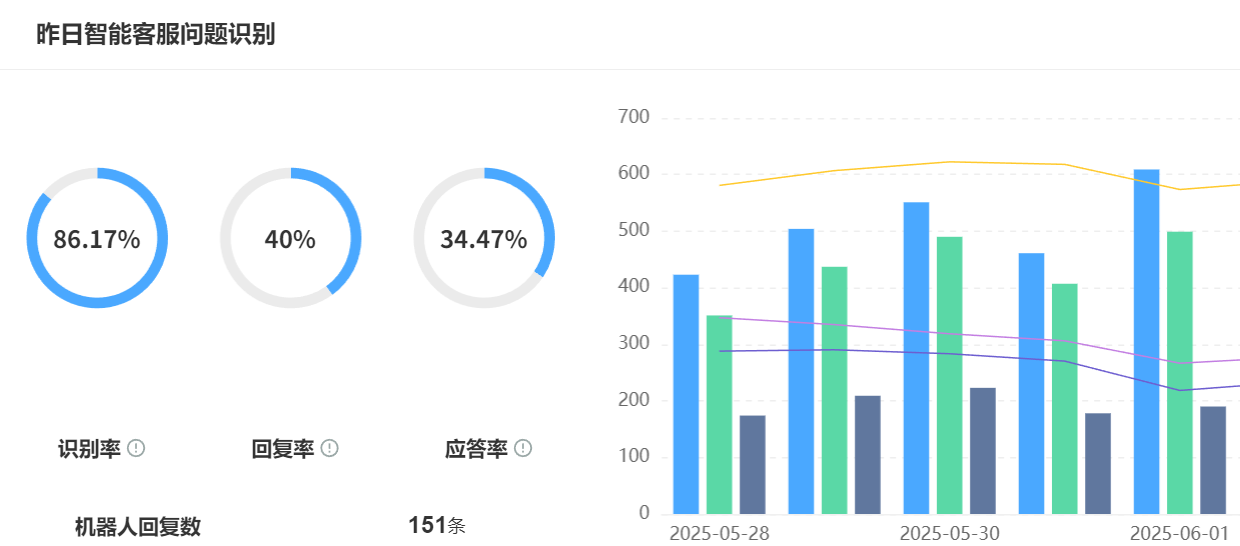Click the 40% reply rate ring

(x=290, y=239)
